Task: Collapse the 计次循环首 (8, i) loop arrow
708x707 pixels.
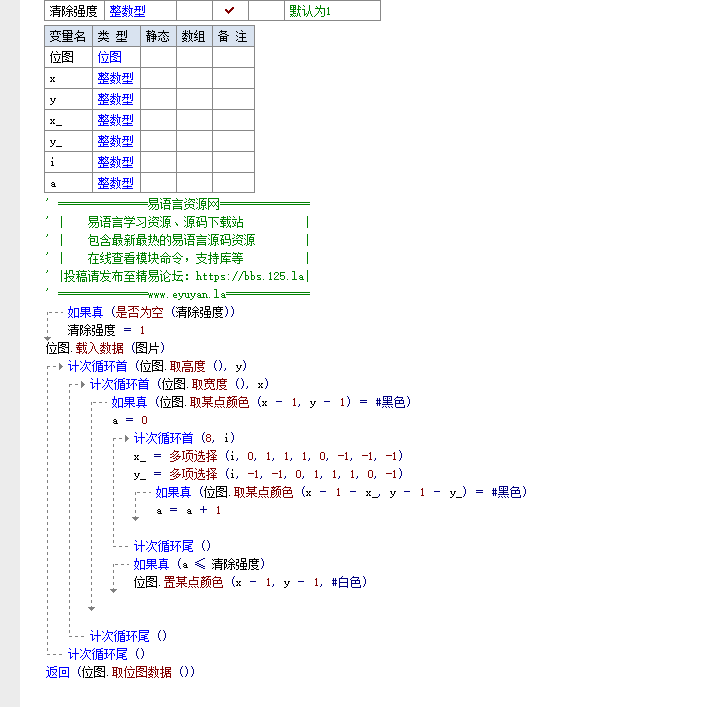Action: coord(127,438)
